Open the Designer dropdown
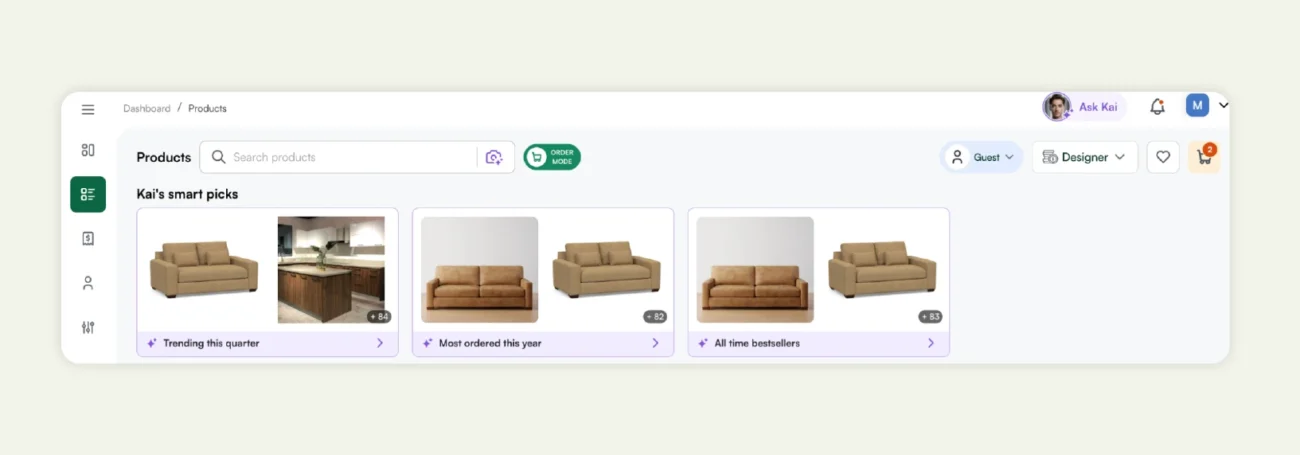 tap(1085, 157)
